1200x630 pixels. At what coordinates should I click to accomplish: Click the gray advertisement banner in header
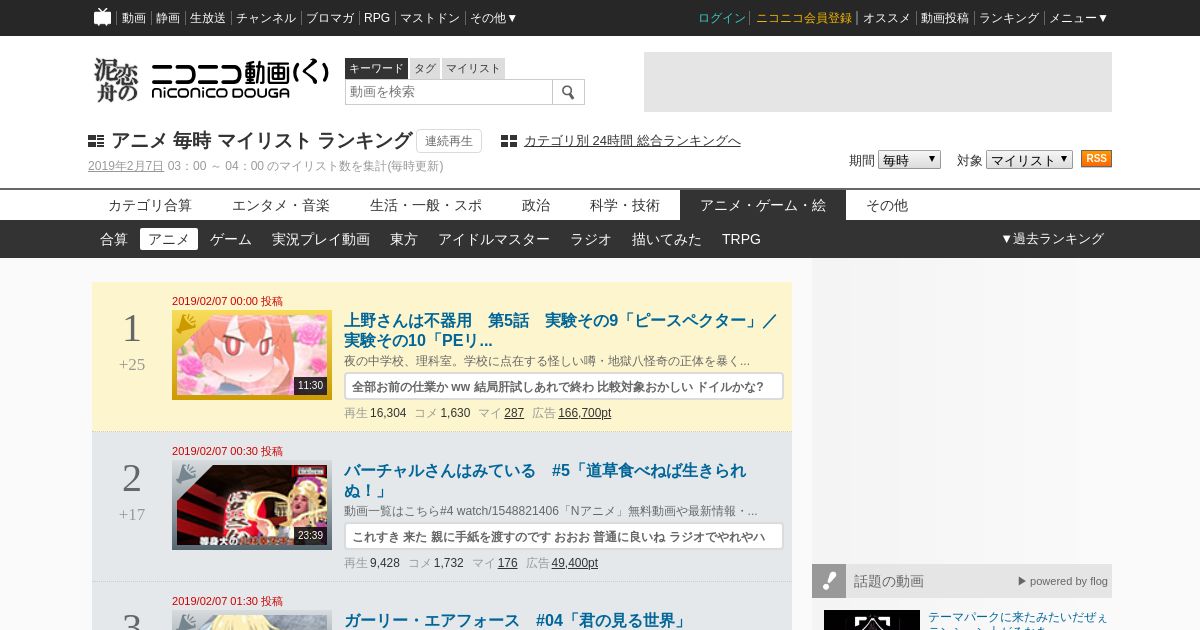(878, 82)
